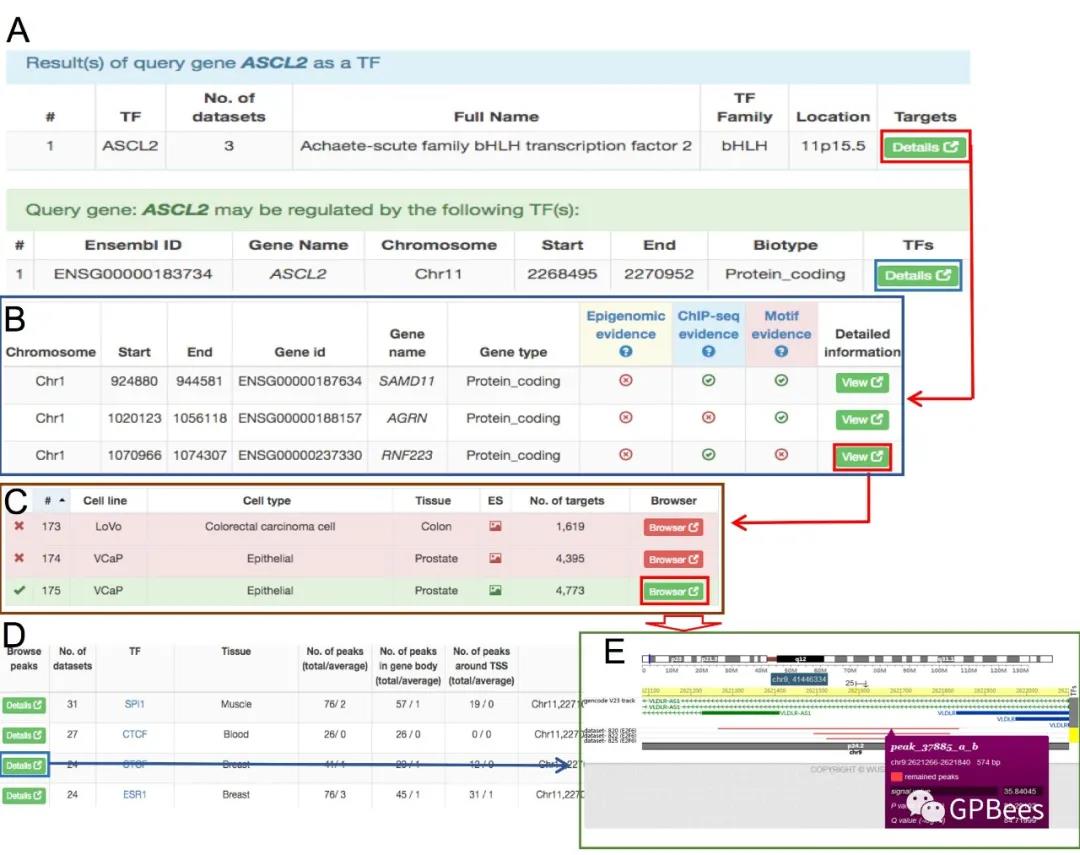Screen dimensions: 1080x855
Task: Select Start value 2268495
Action: click(562, 274)
